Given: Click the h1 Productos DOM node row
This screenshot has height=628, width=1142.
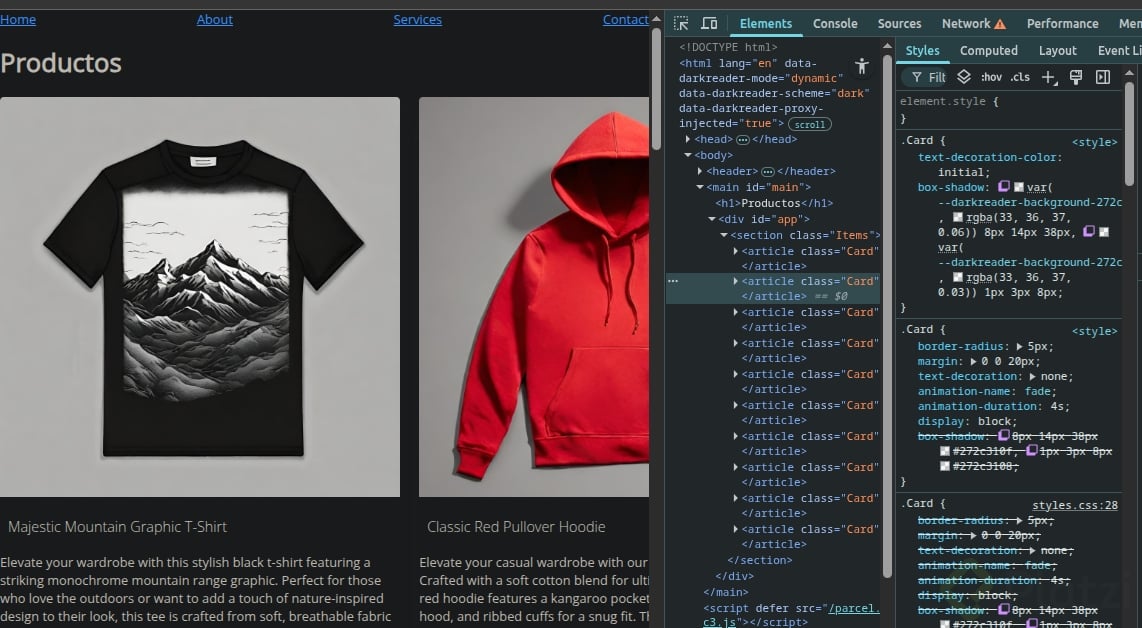Looking at the screenshot, I should 773,203.
